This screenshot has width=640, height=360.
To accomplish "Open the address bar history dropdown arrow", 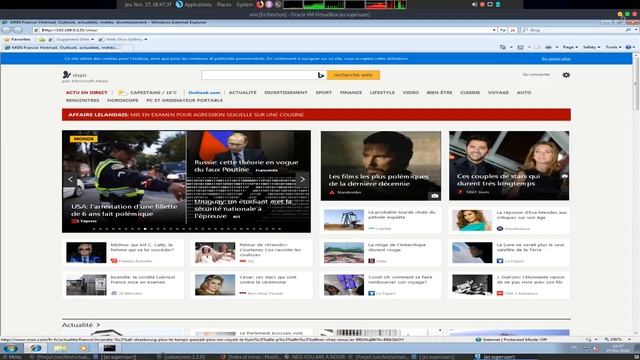I will pos(494,30).
